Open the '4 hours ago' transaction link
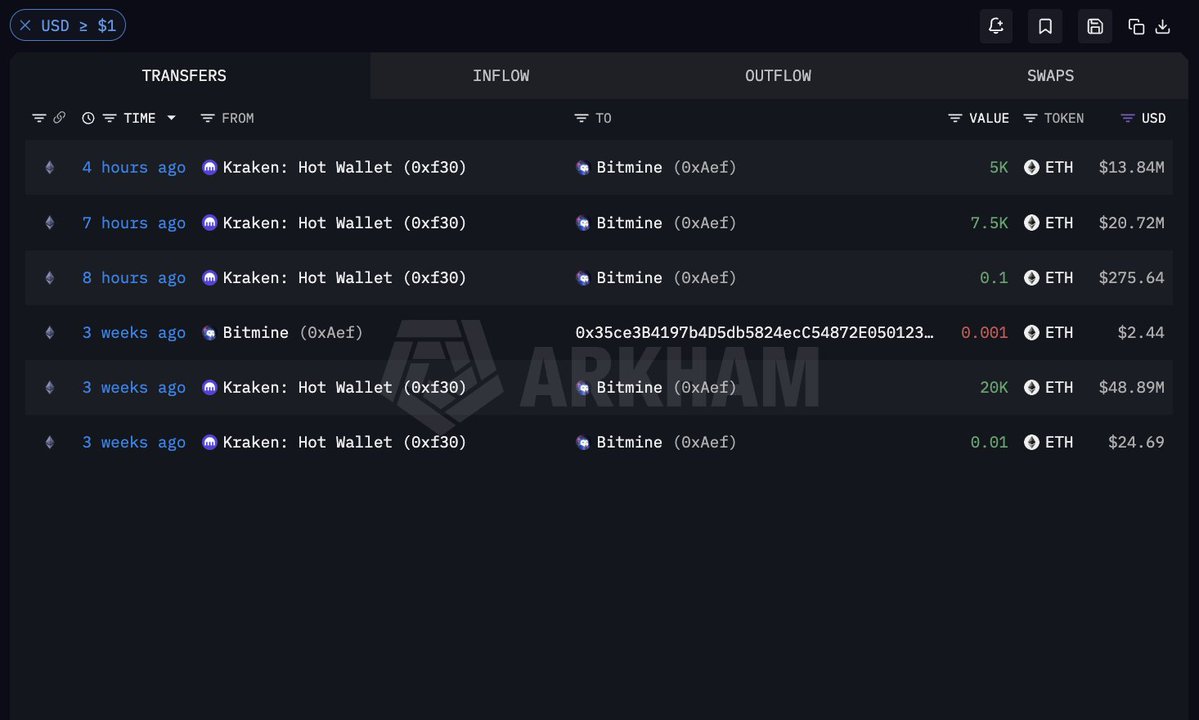Image resolution: width=1199 pixels, height=720 pixels. (134, 167)
